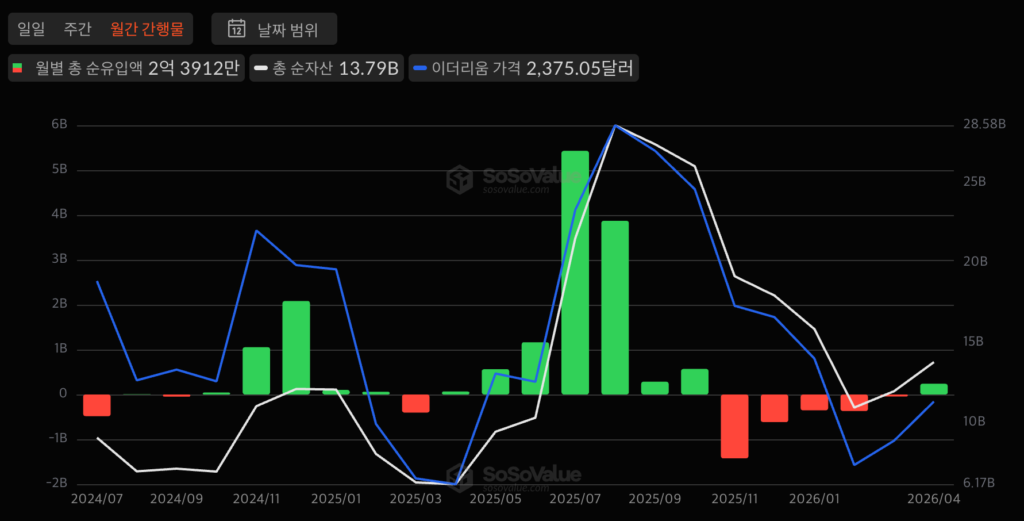This screenshot has width=1024, height=521.
Task: Click the blue line swatch for 이더리움 가격
Action: (x=422, y=68)
